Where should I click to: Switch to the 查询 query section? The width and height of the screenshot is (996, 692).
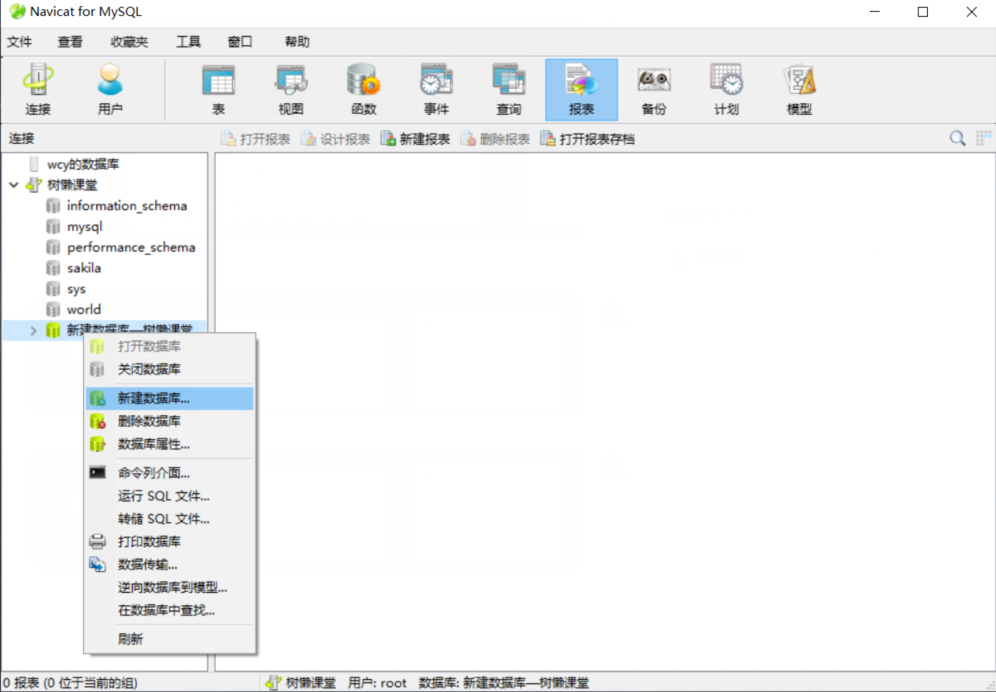click(509, 90)
